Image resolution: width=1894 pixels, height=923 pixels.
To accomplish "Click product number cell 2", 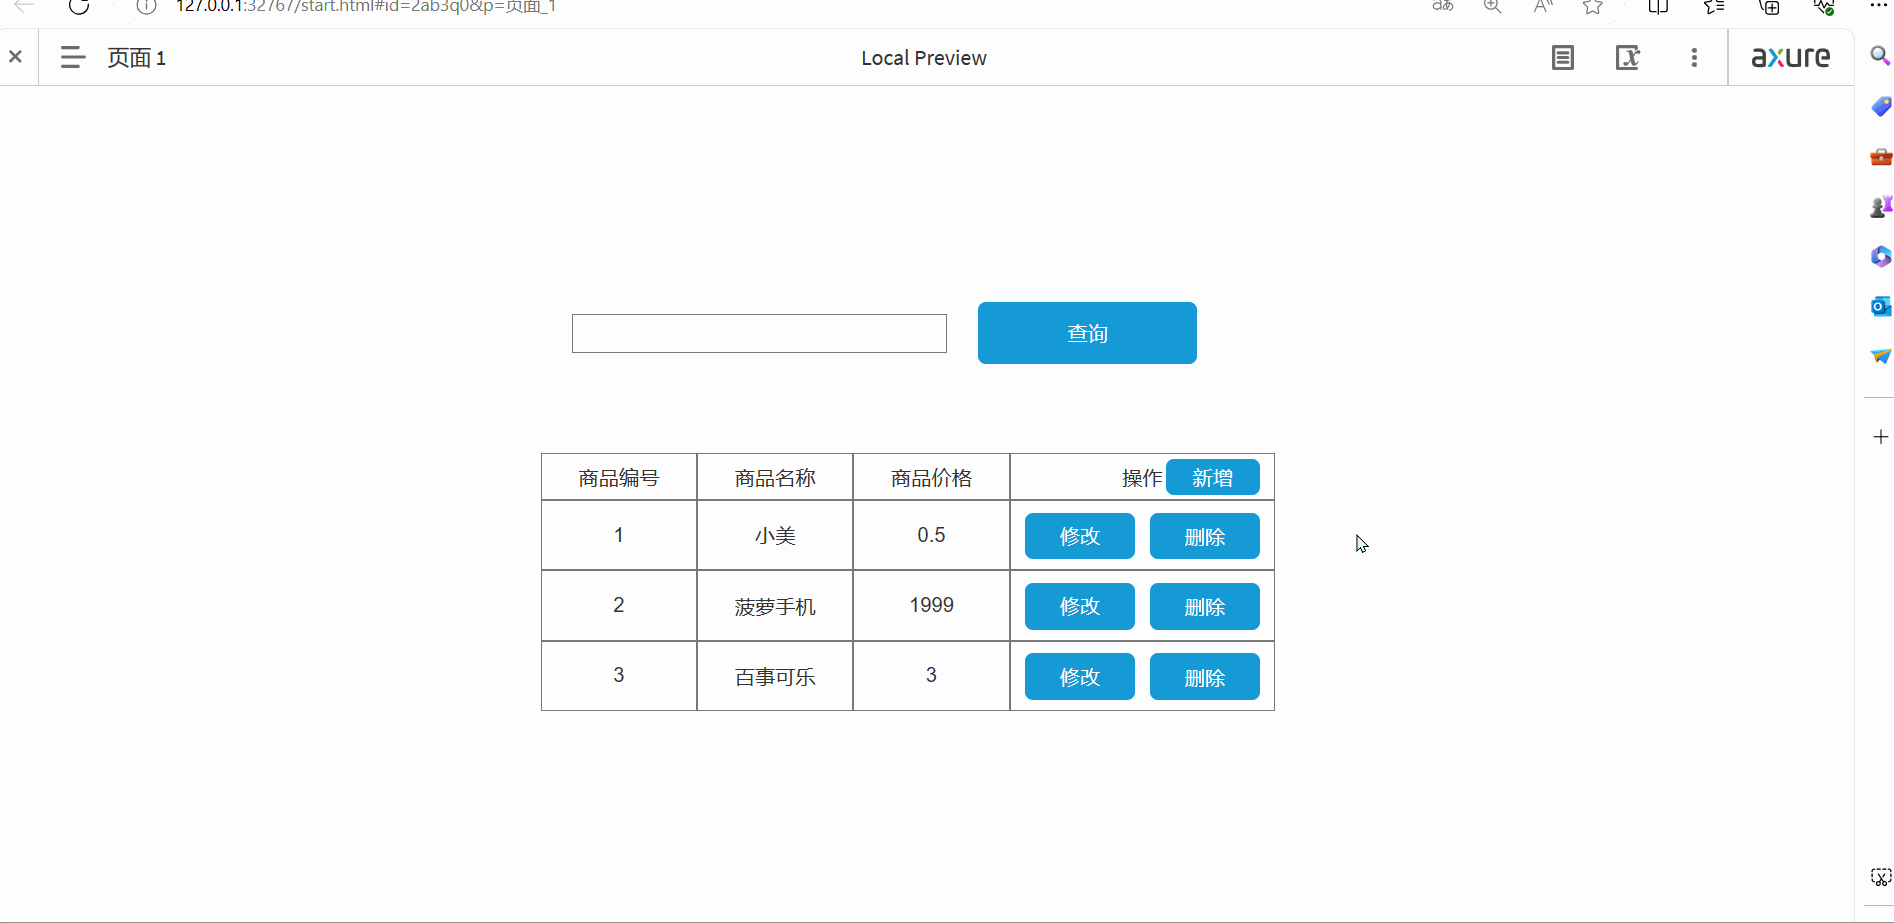I will coord(619,606).
